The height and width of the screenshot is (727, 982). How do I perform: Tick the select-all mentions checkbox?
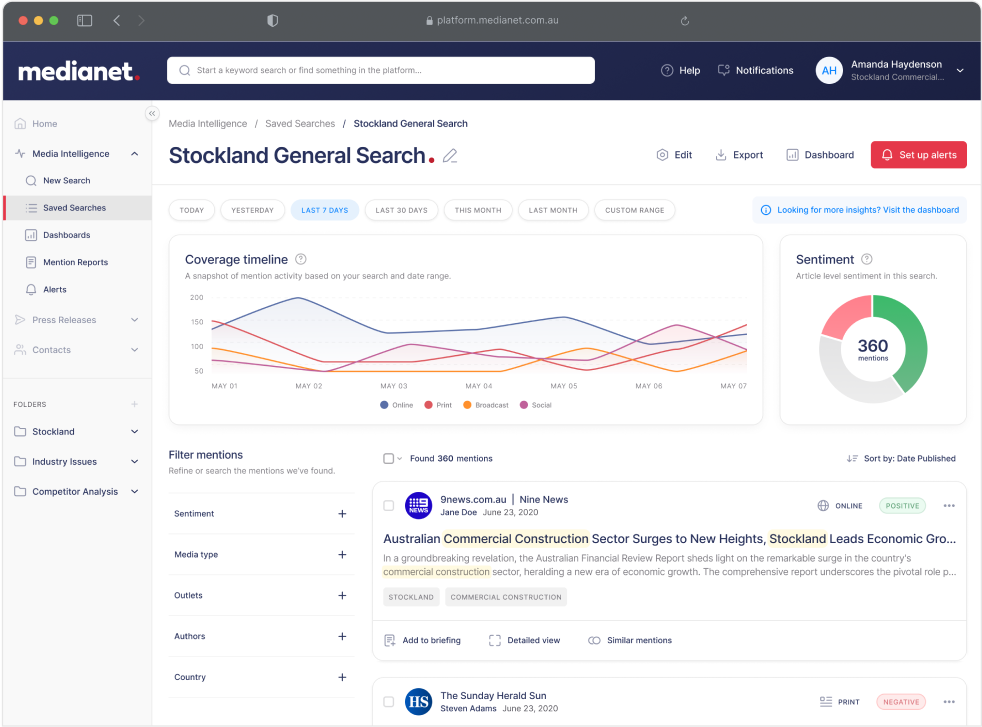pyautogui.click(x=389, y=458)
